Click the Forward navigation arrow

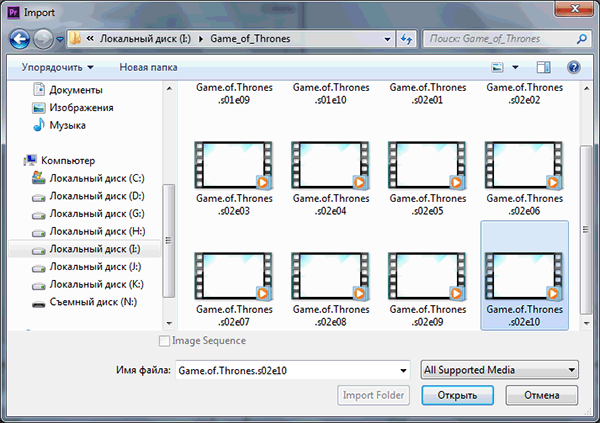(43, 39)
